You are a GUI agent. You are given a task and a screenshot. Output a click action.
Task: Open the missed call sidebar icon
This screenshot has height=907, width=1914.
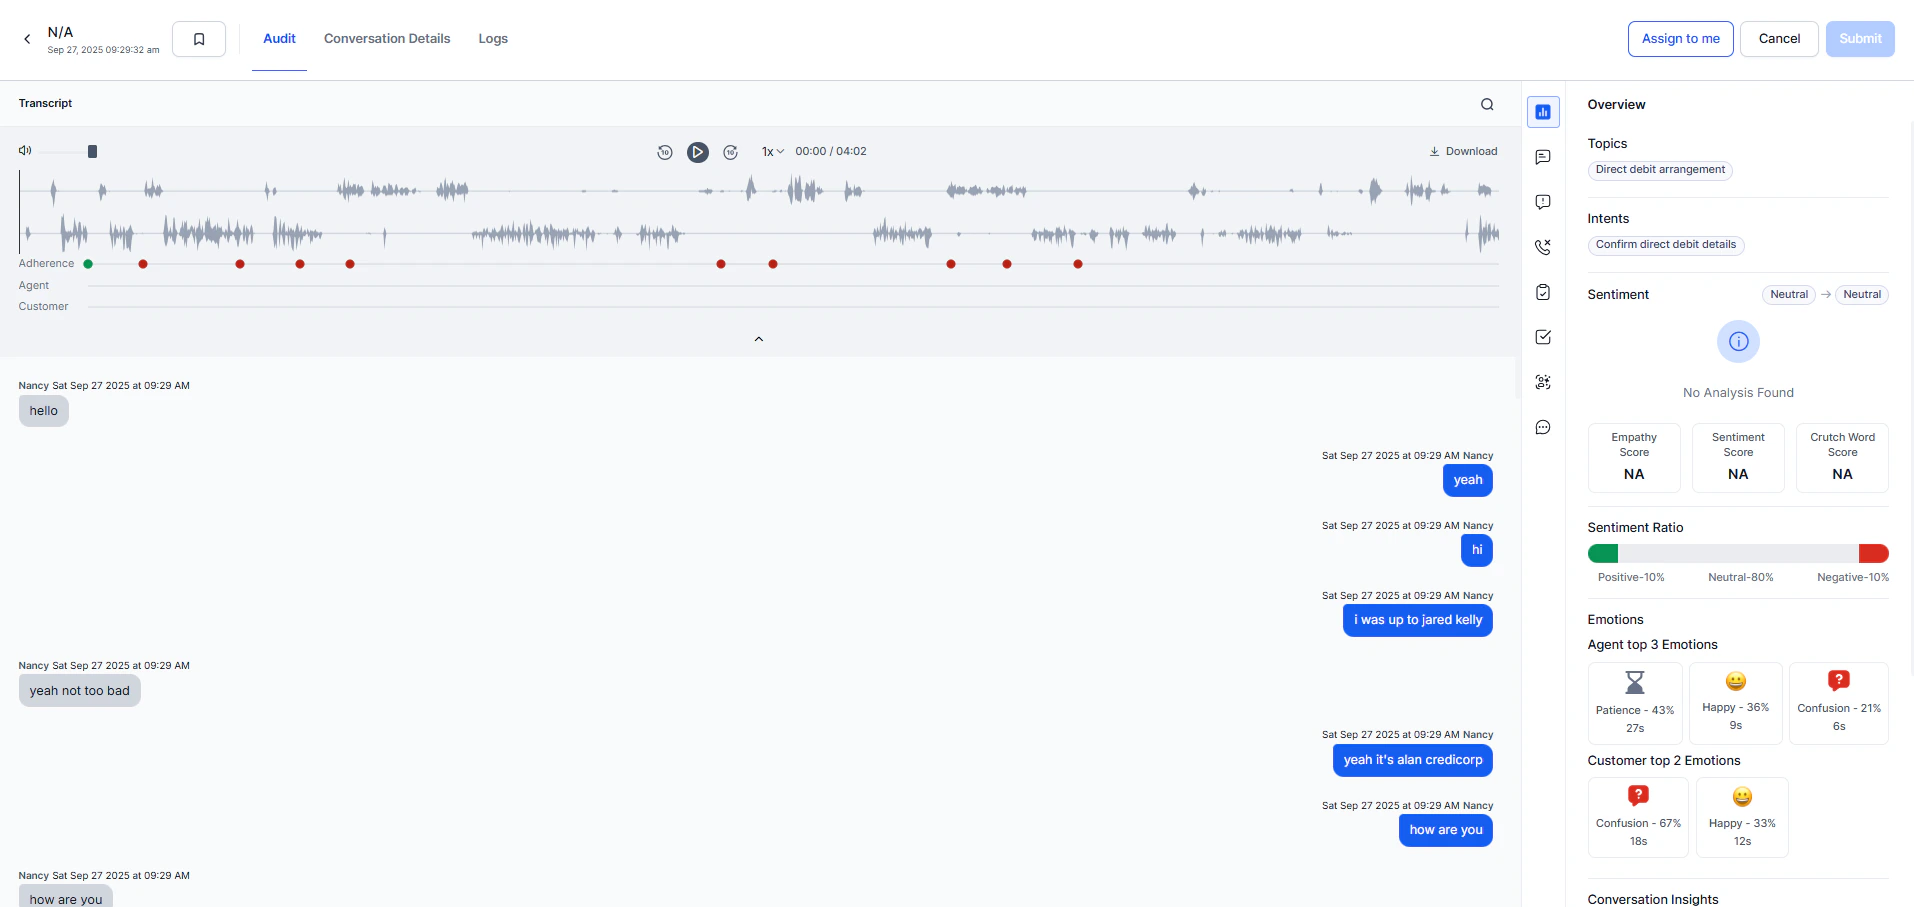coord(1543,247)
